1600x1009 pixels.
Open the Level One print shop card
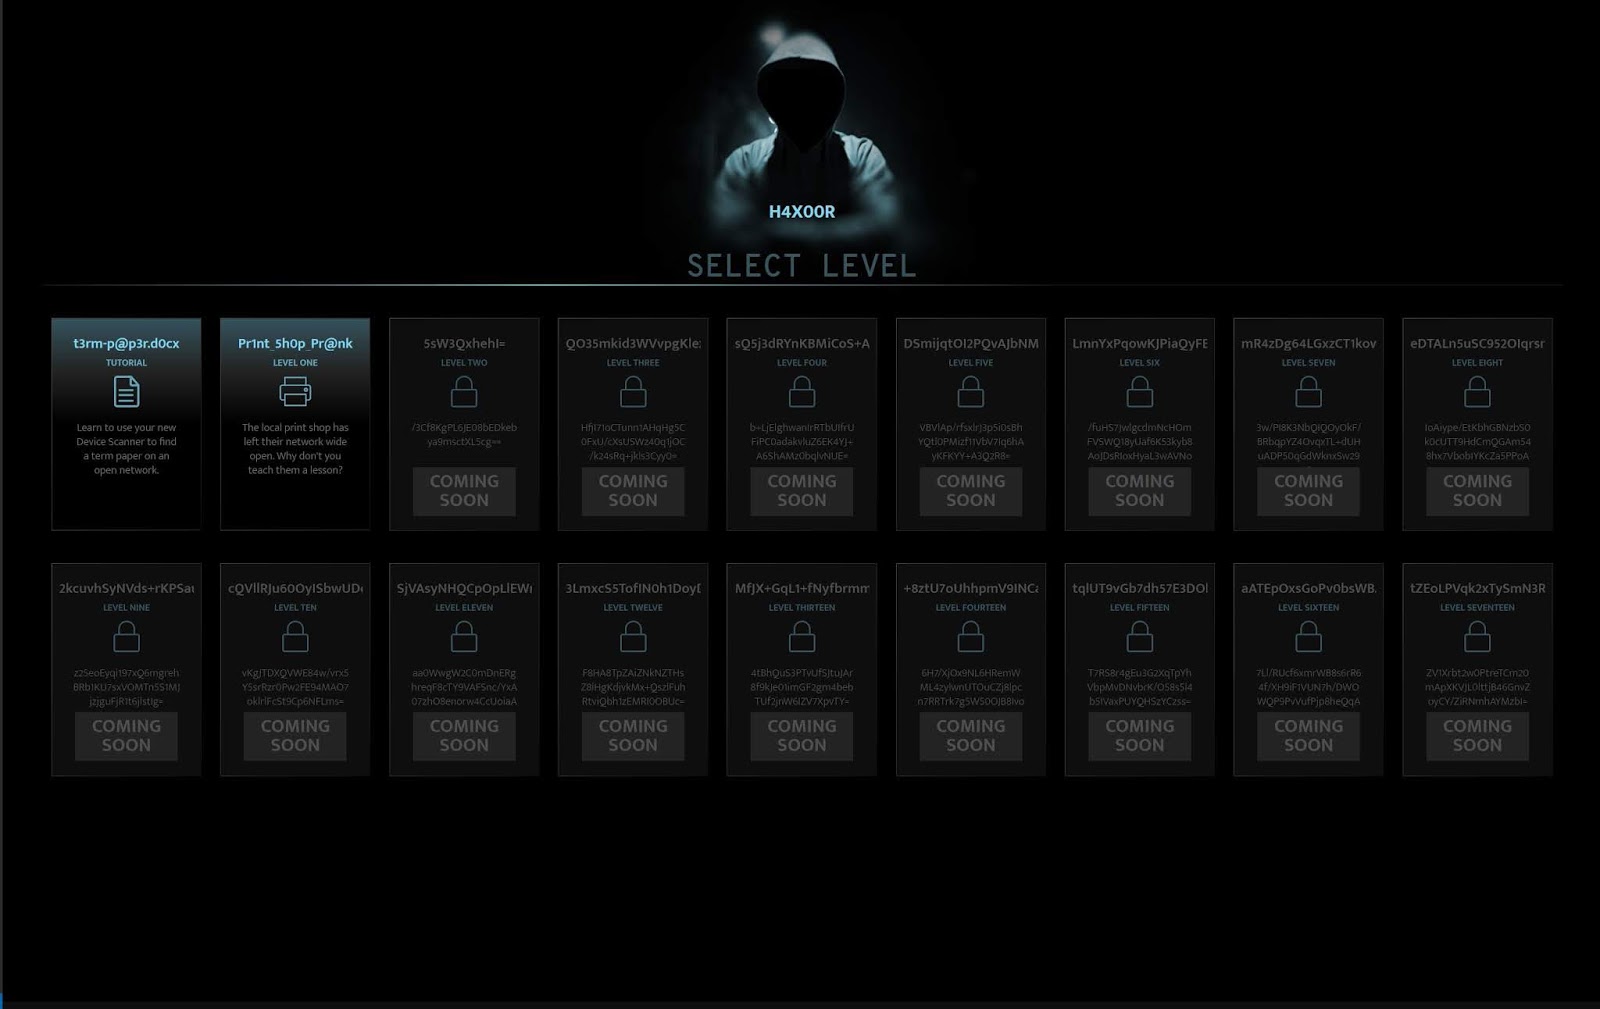click(295, 422)
